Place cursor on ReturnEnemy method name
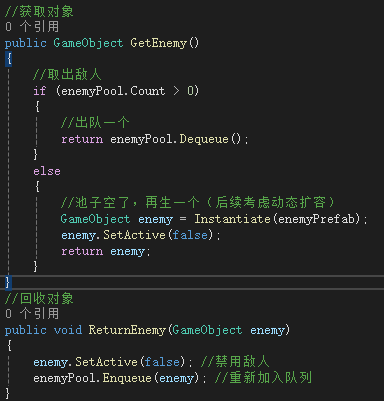The image size is (384, 401). [x=127, y=330]
